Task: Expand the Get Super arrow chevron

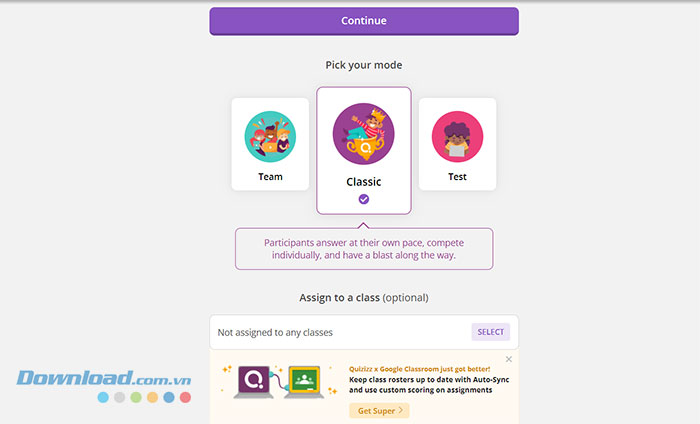Action: click(x=401, y=410)
